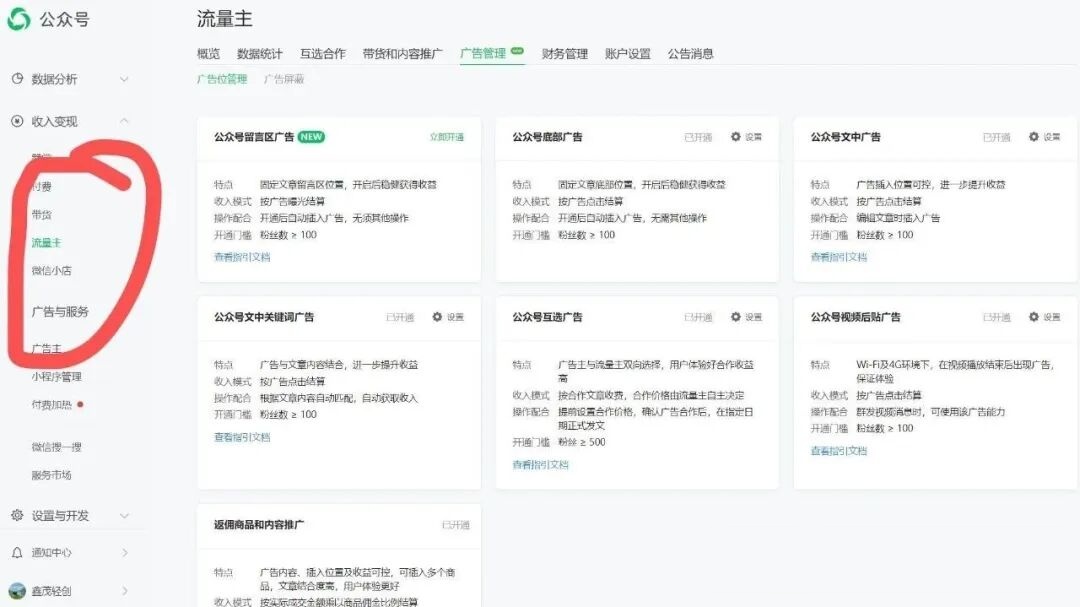The height and width of the screenshot is (607, 1080).
Task: Switch to the 公告消息 tab
Action: tap(690, 54)
